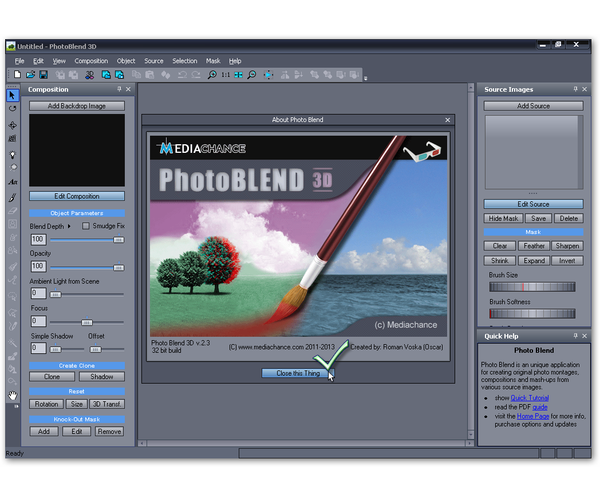600x500 pixels.
Task: Click the Hide Mask button
Action: click(x=503, y=218)
